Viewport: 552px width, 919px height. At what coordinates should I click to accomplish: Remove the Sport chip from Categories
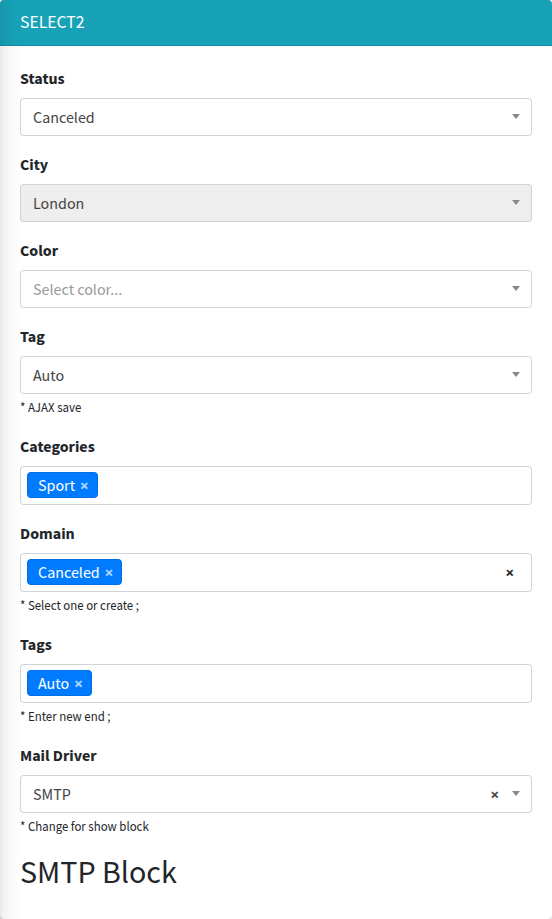click(84, 486)
